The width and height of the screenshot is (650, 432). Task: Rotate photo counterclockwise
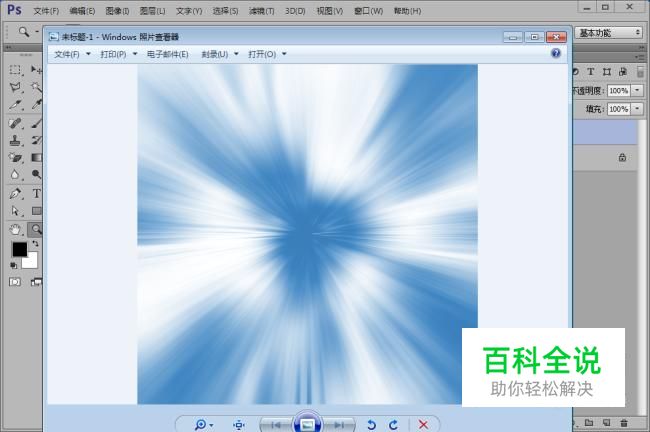371,425
